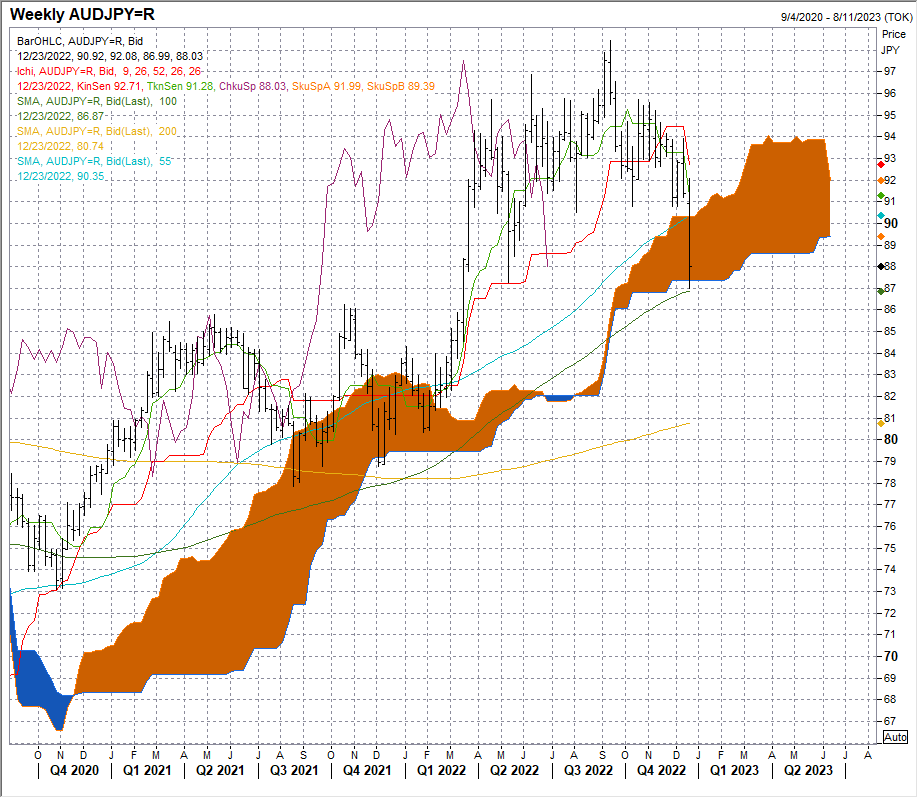Click the dark green SMA 100 marker near 87

click(x=881, y=291)
